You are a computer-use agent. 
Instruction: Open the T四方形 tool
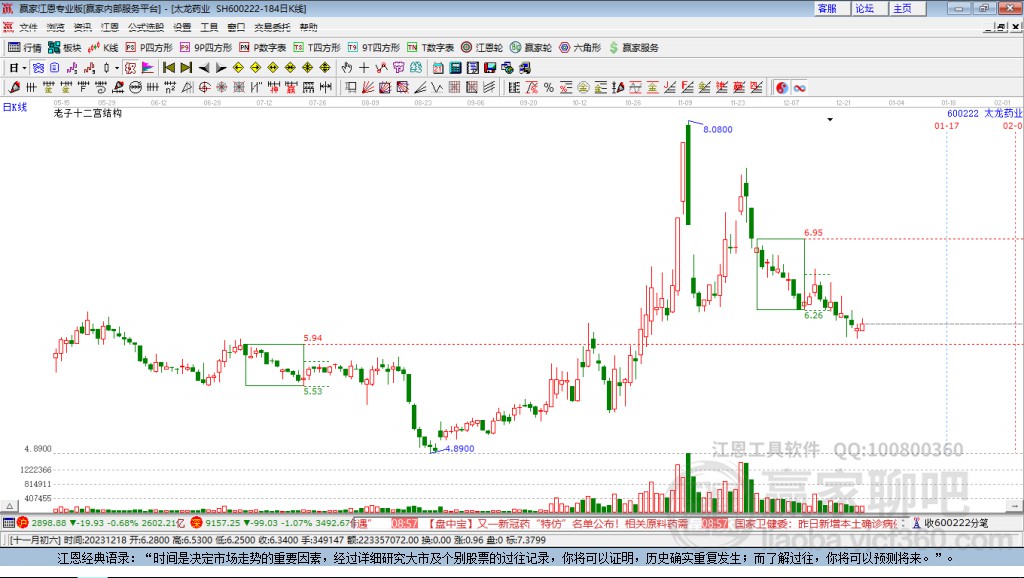(x=317, y=47)
